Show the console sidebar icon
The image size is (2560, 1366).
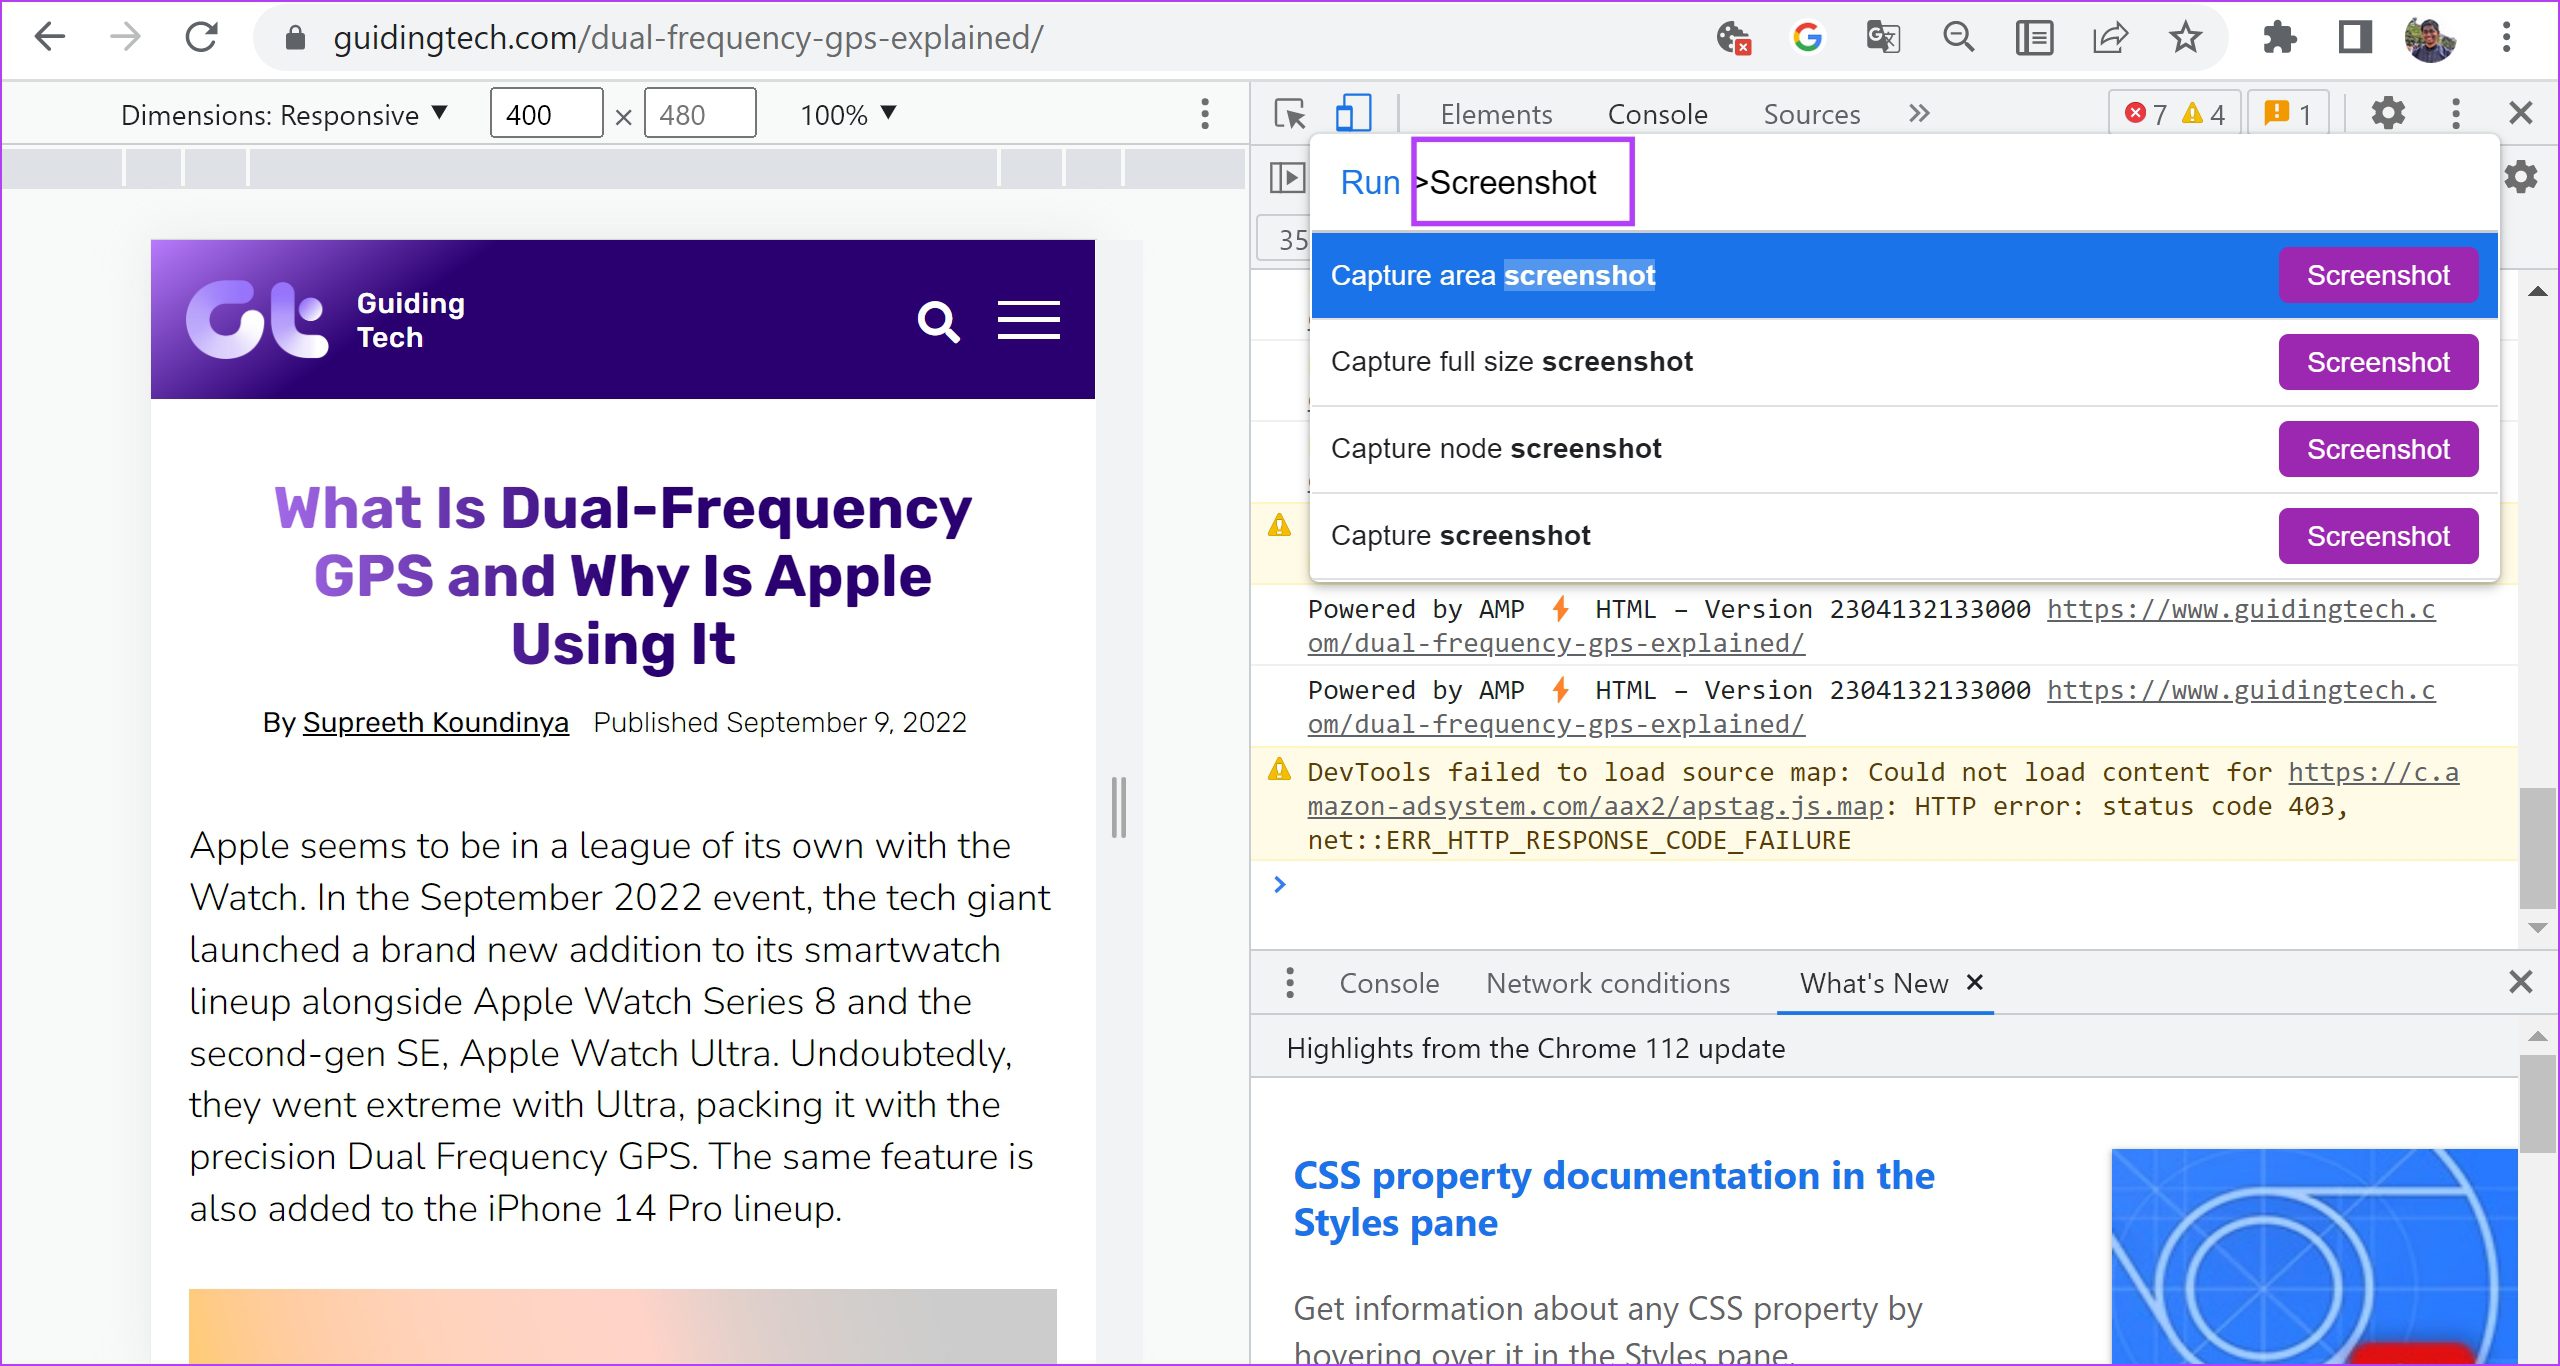tap(1287, 179)
